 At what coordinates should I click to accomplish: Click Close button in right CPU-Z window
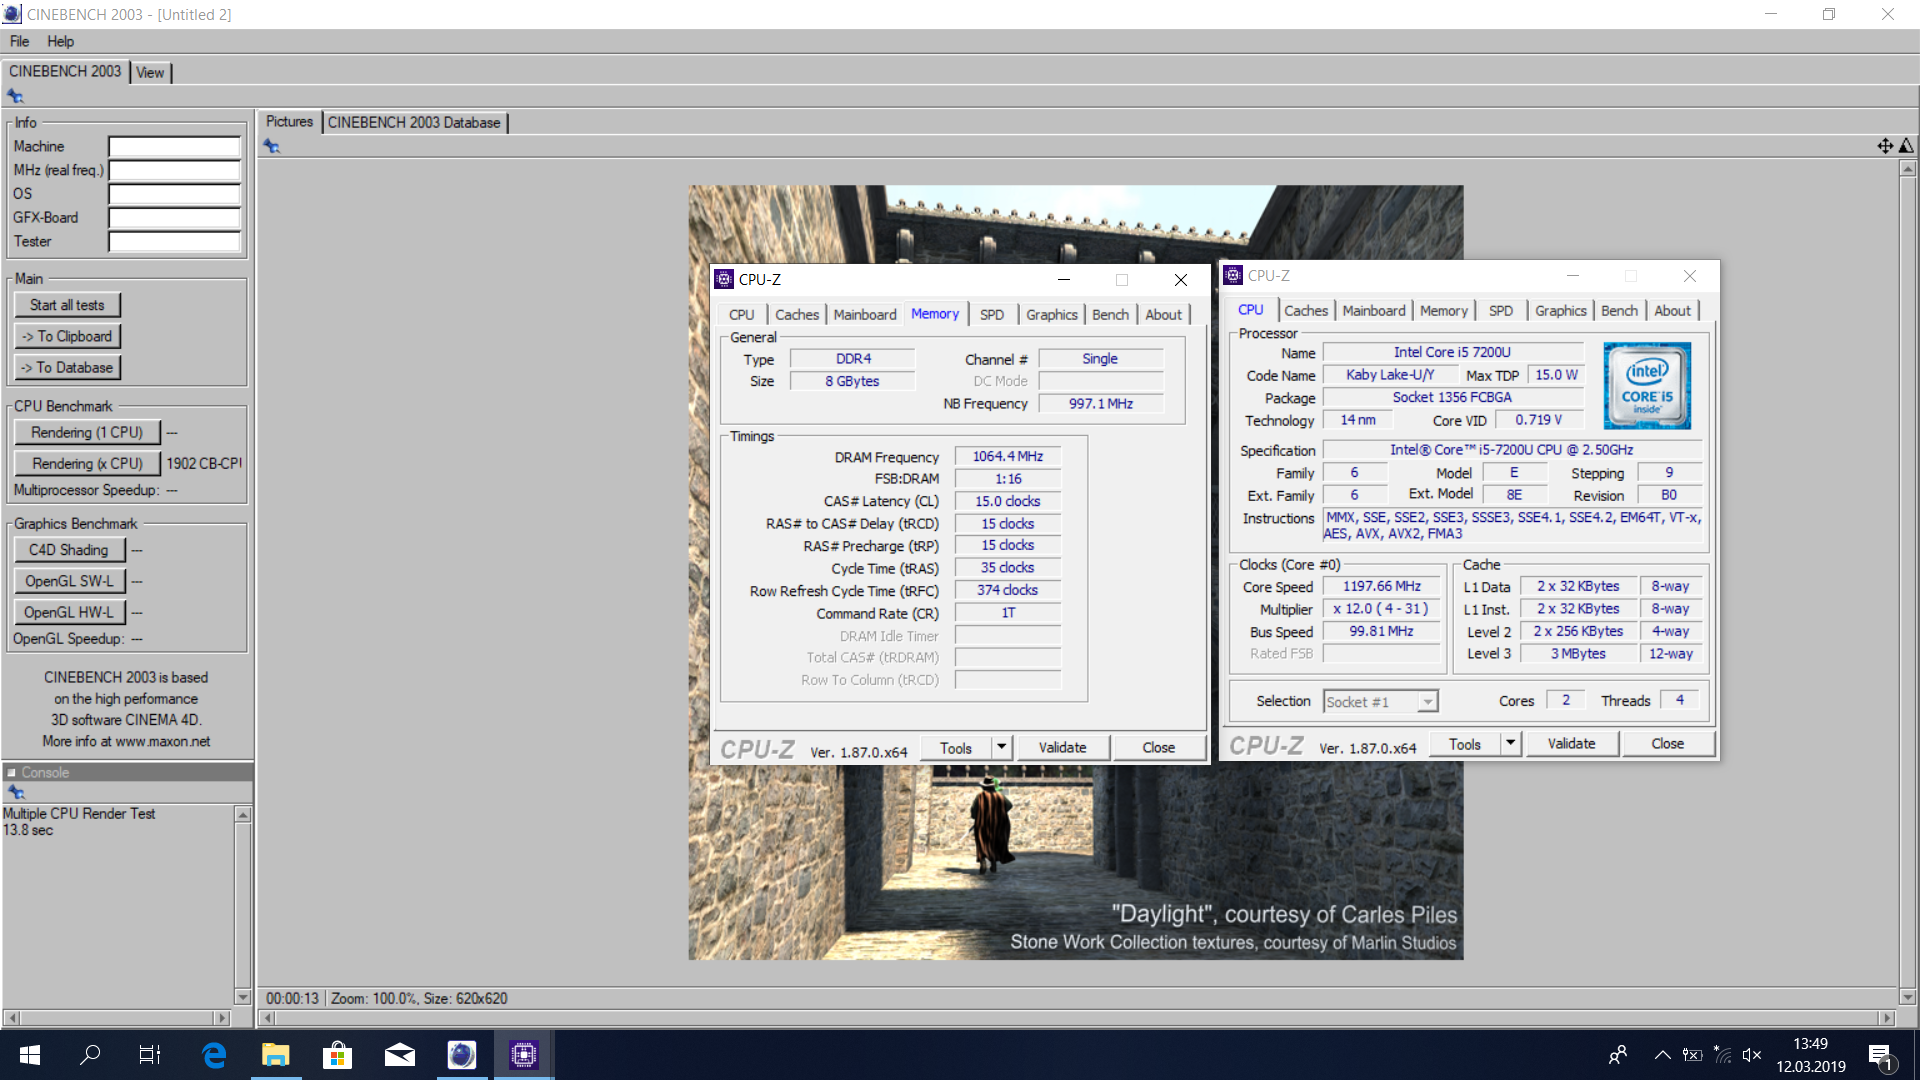[1667, 743]
